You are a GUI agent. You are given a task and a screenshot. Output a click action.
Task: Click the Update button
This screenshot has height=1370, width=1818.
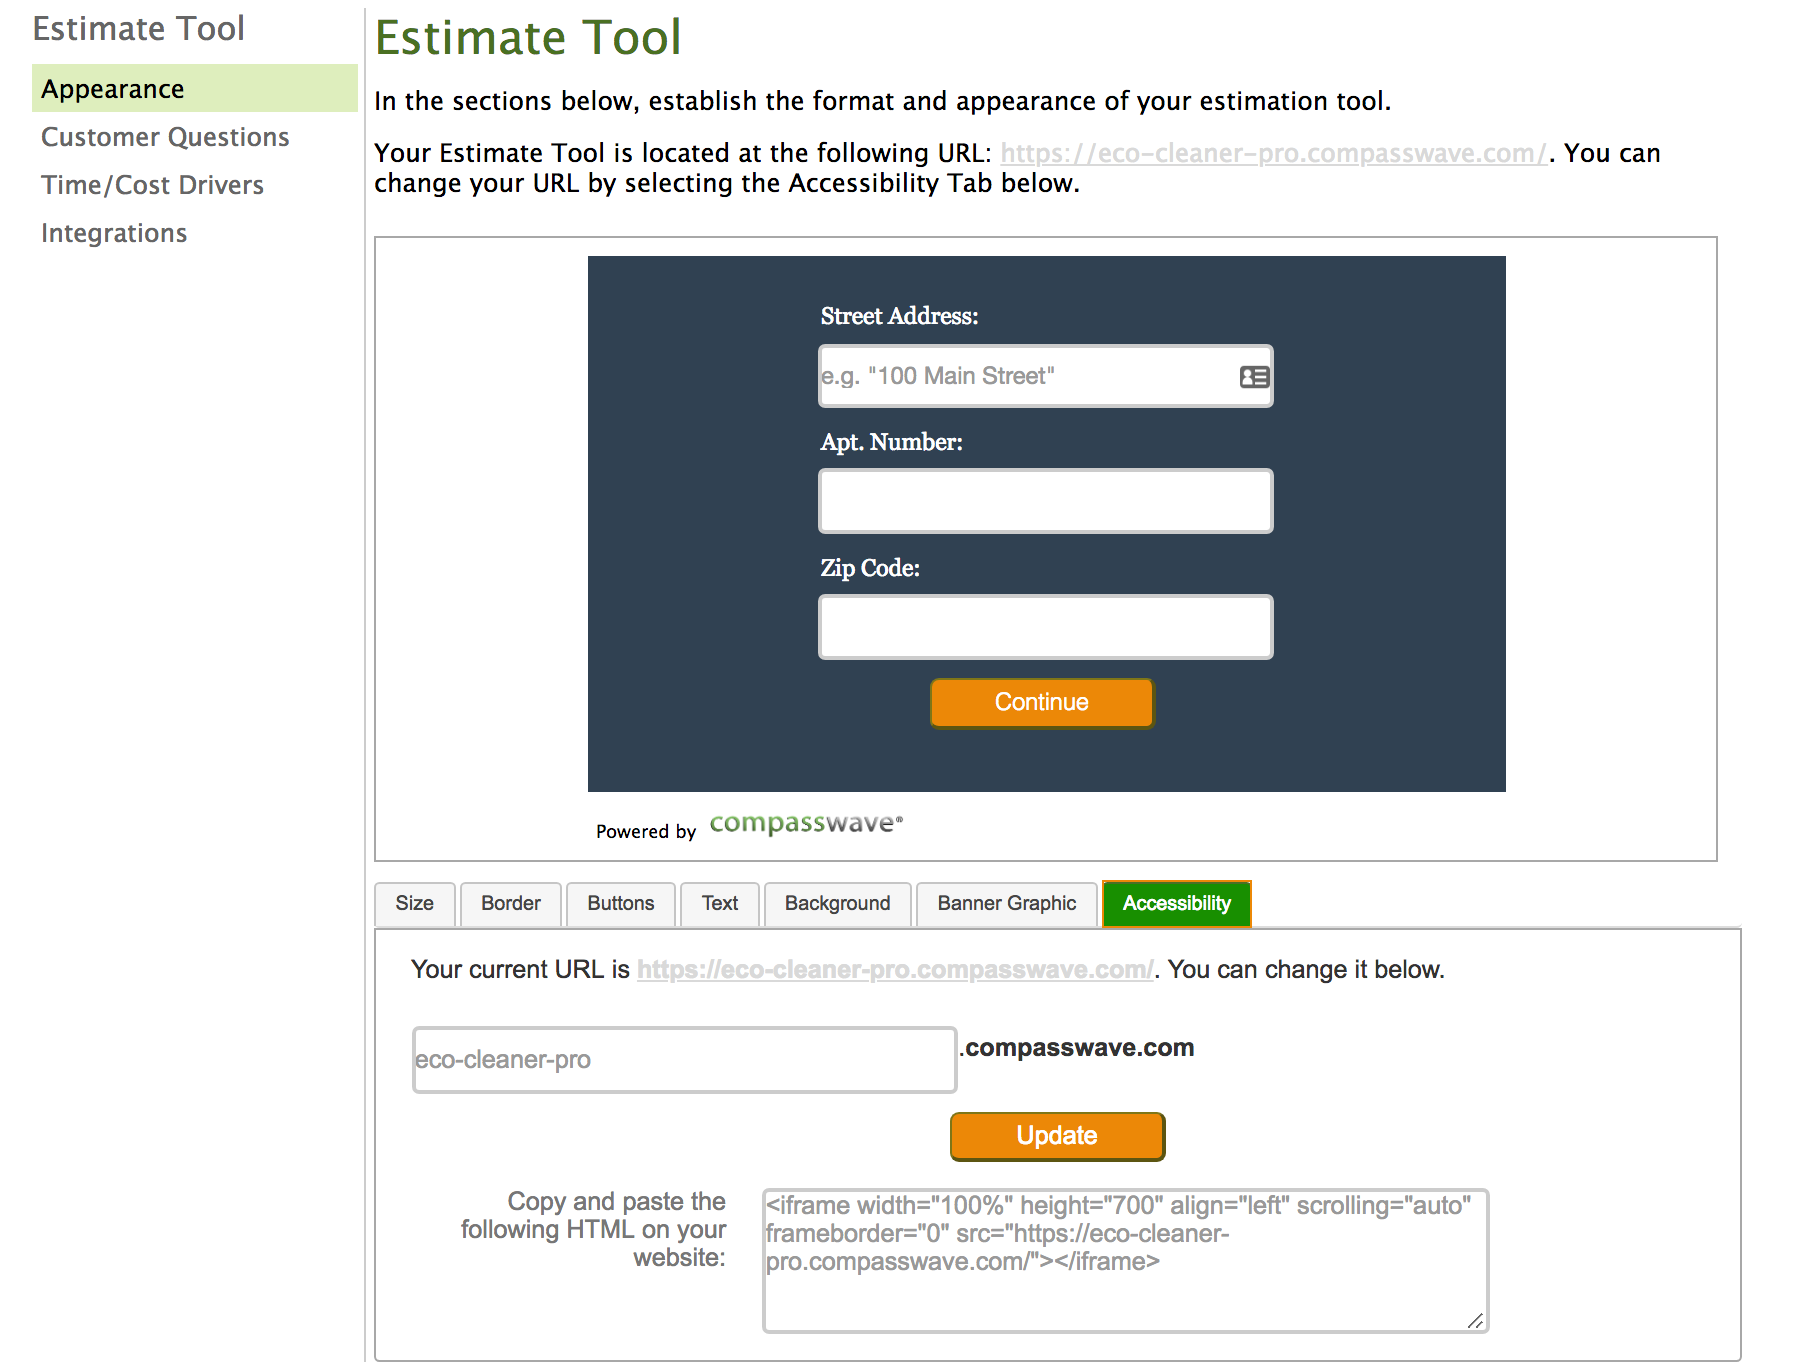(1056, 1136)
